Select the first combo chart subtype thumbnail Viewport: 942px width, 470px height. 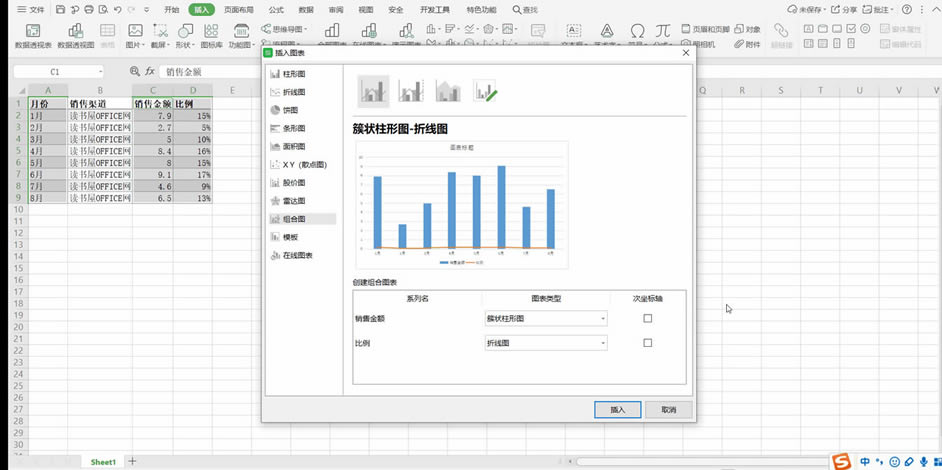pyautogui.click(x=373, y=91)
